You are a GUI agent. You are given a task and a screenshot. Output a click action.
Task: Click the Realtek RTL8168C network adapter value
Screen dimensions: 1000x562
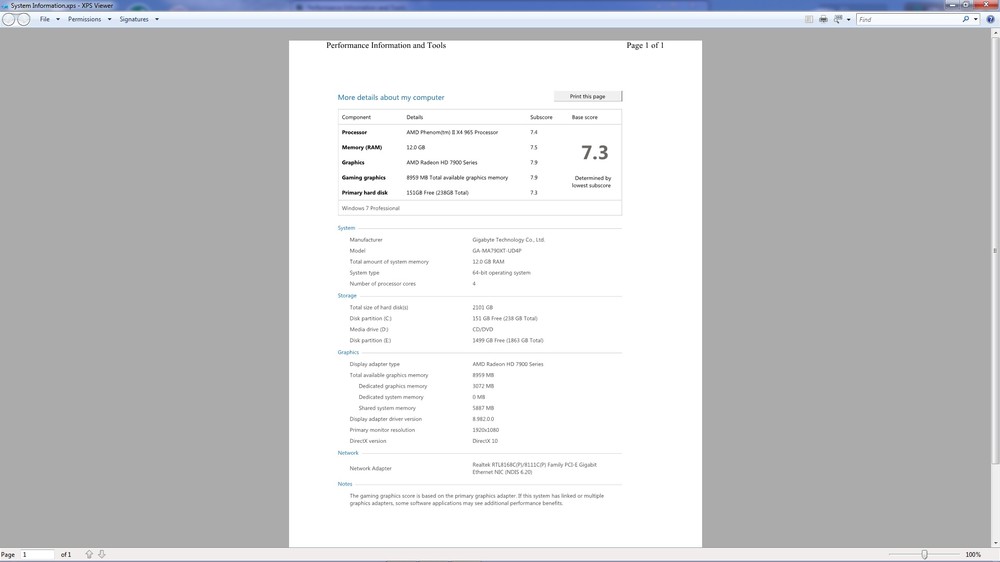[x=534, y=468]
